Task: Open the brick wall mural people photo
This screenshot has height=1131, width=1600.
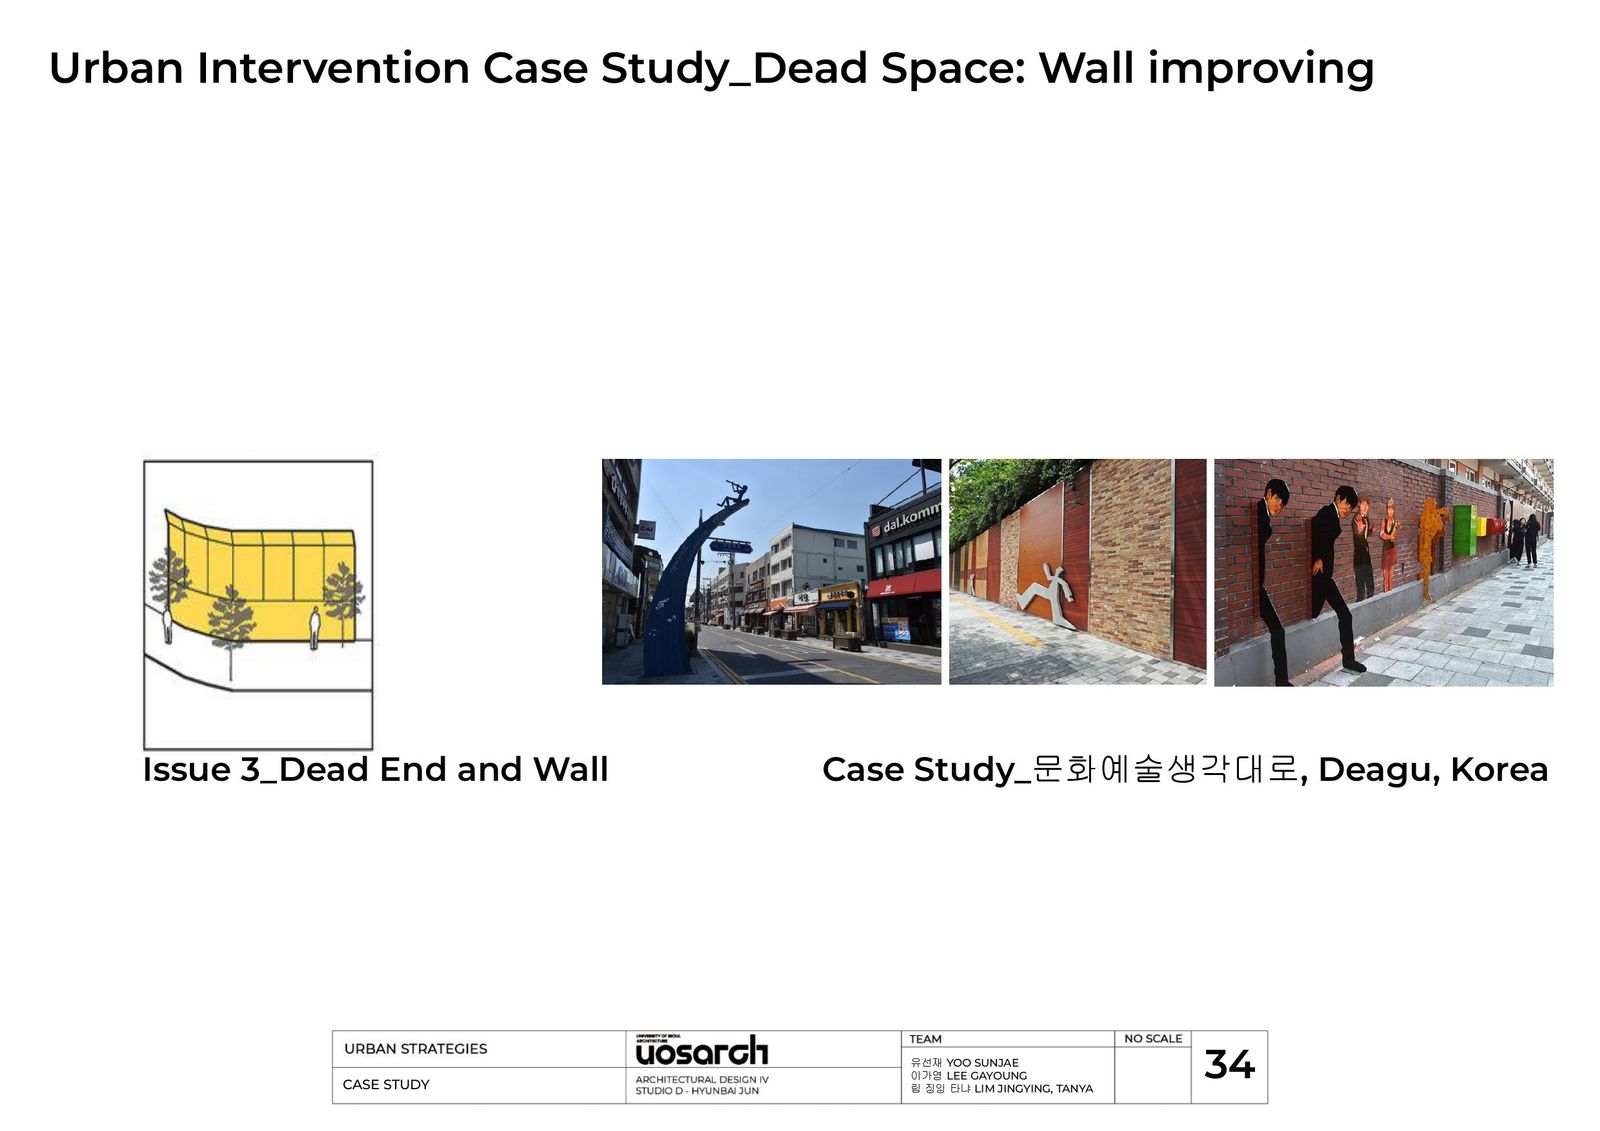Action: 1383,572
